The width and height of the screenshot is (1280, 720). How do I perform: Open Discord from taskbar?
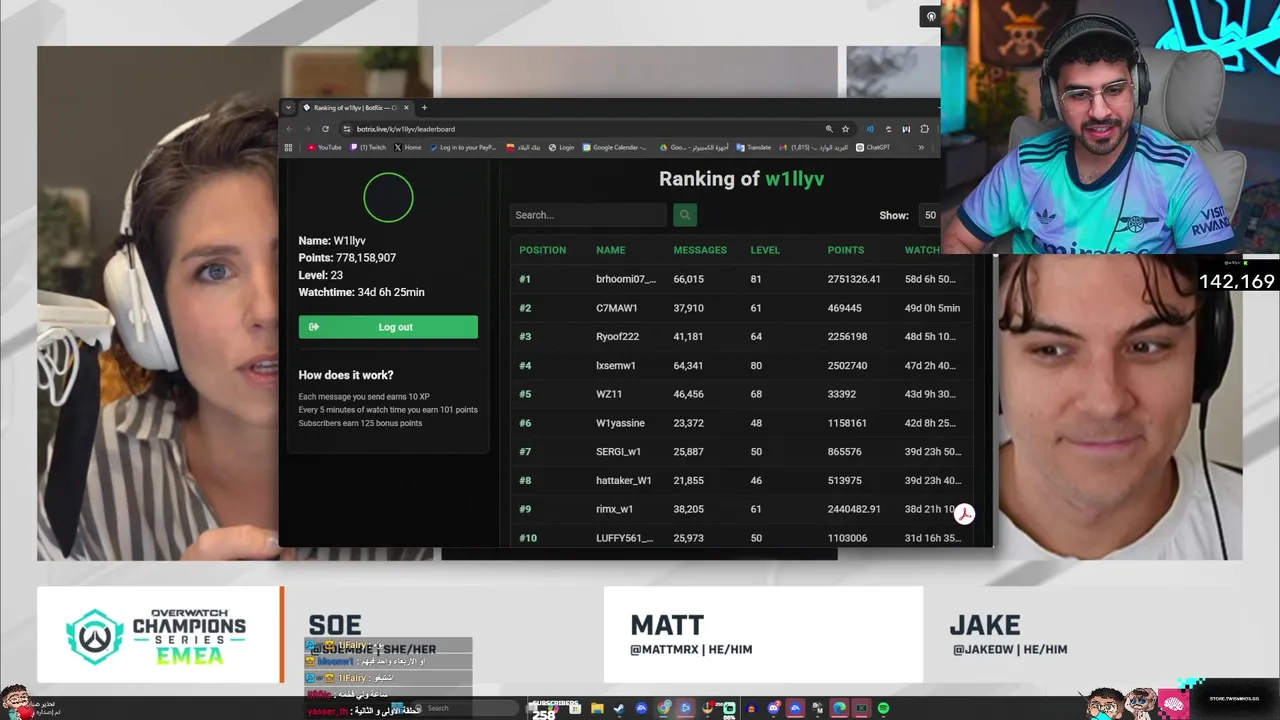pyautogui.click(x=774, y=708)
